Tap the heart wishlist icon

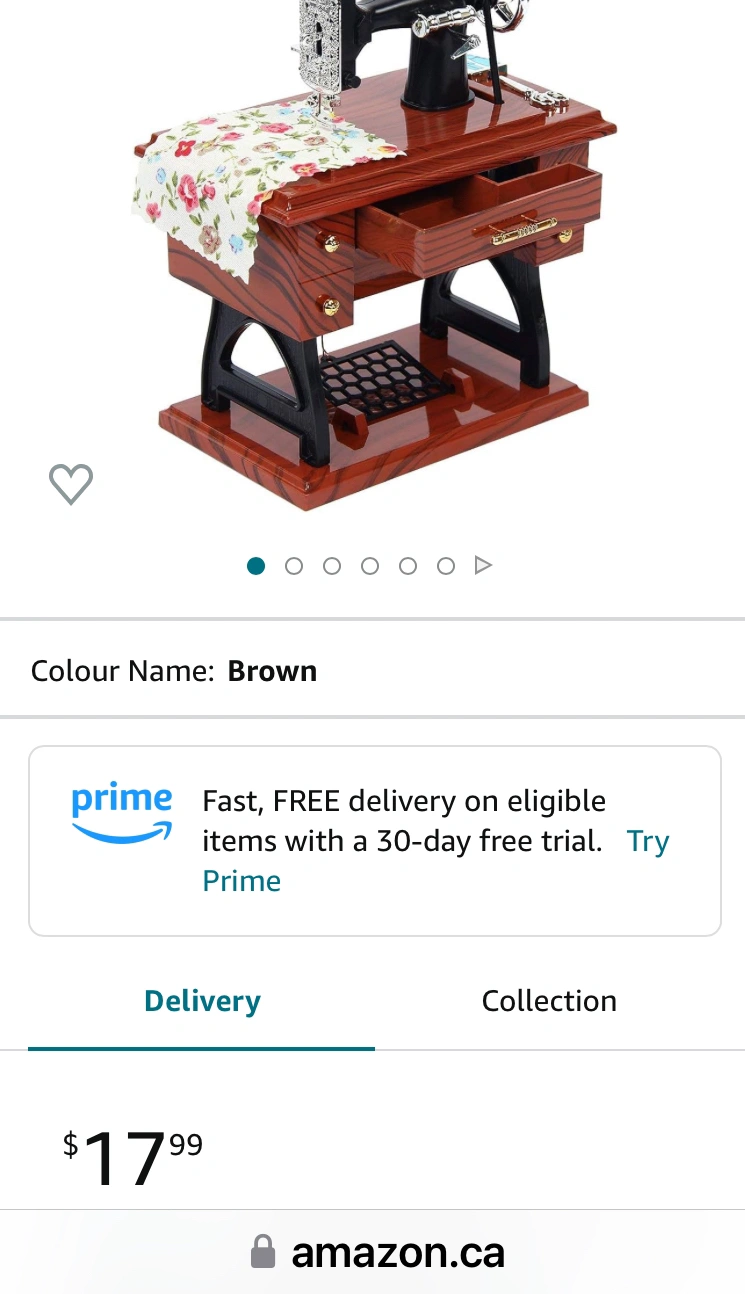click(71, 484)
